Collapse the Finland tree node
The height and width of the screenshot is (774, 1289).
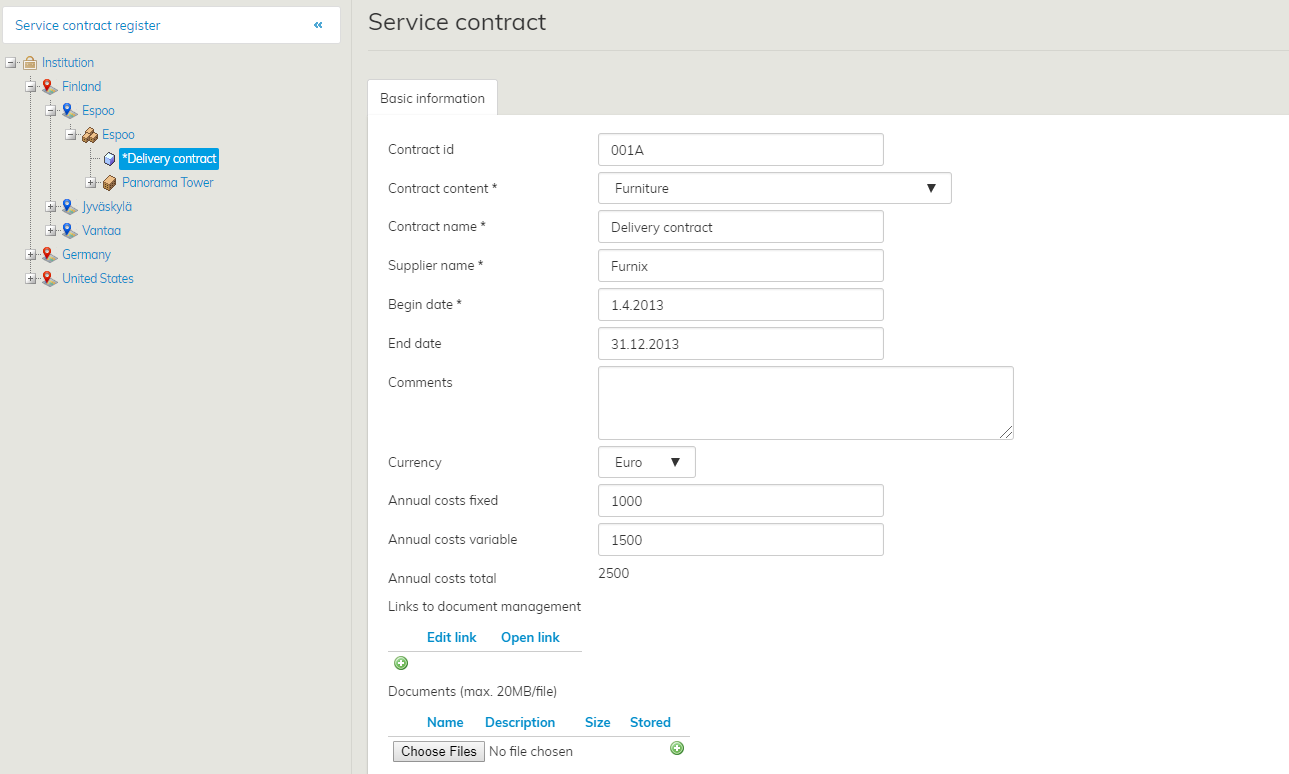coord(31,87)
